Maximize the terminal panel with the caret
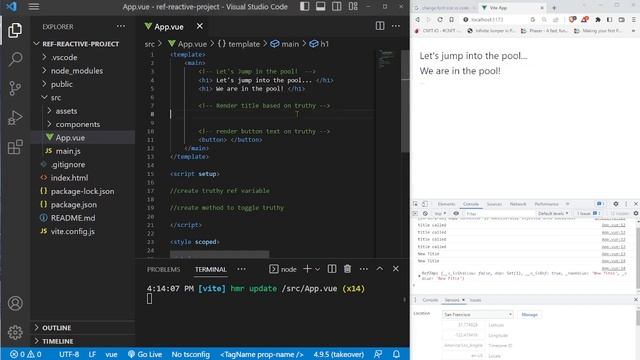Screen dimensions: 640x360 (x=380, y=269)
